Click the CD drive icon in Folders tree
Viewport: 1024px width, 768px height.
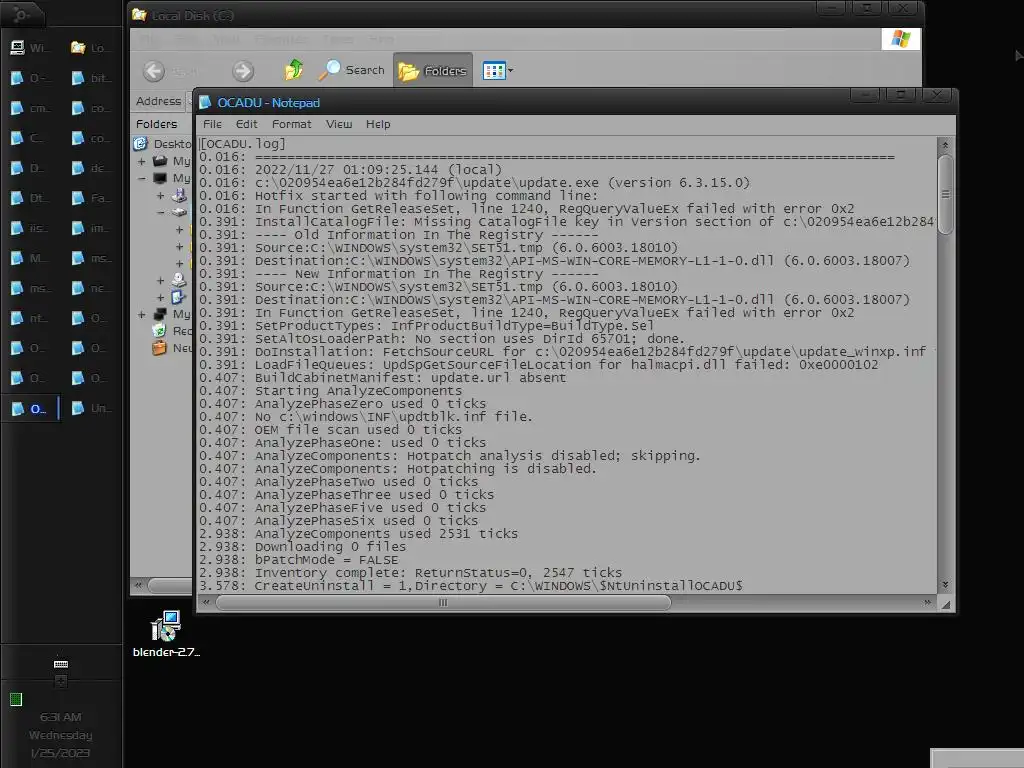pos(179,280)
